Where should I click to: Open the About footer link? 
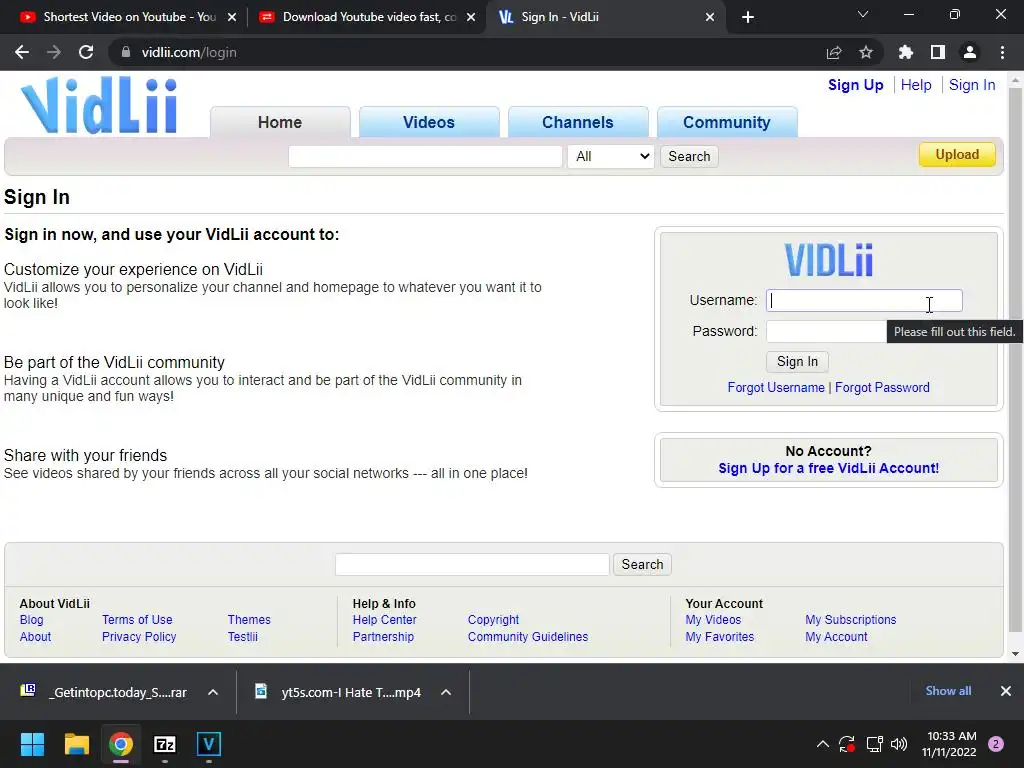tap(35, 637)
